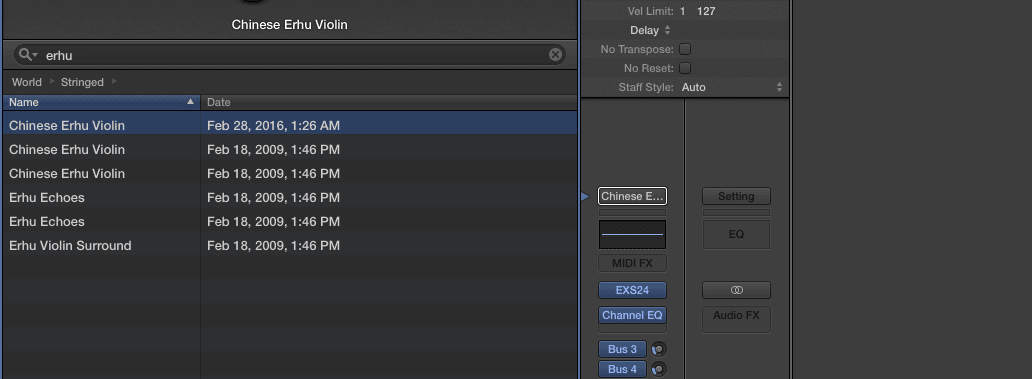1032x379 pixels.
Task: Open the Delay parameter popup
Action: (x=650, y=30)
